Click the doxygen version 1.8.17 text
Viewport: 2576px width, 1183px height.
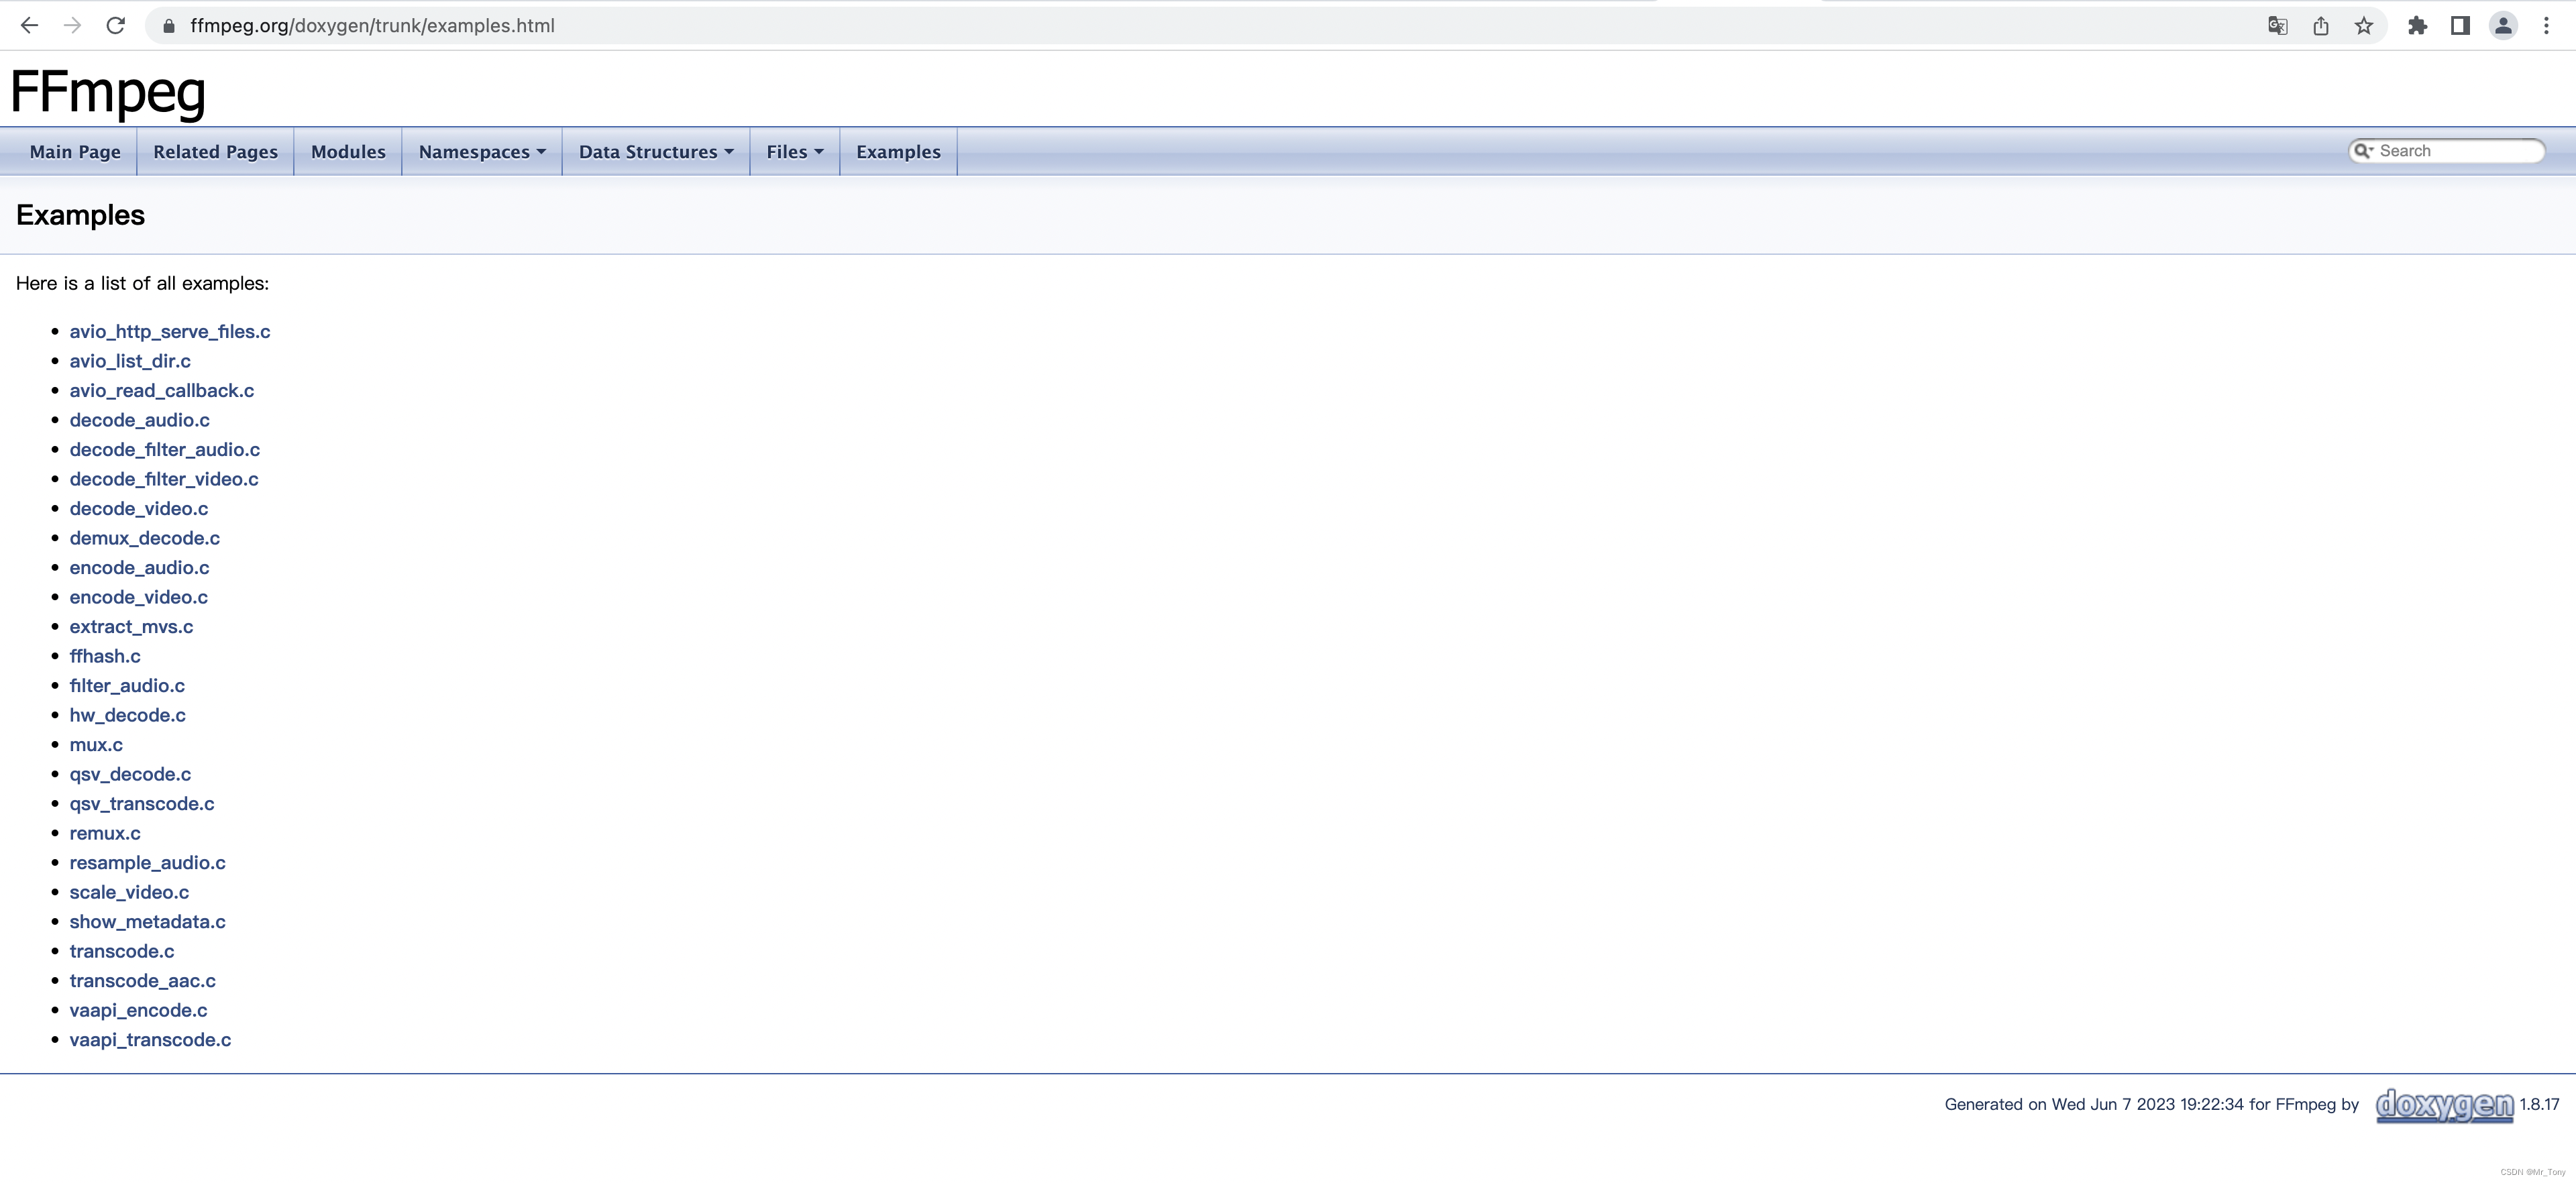point(2539,1105)
